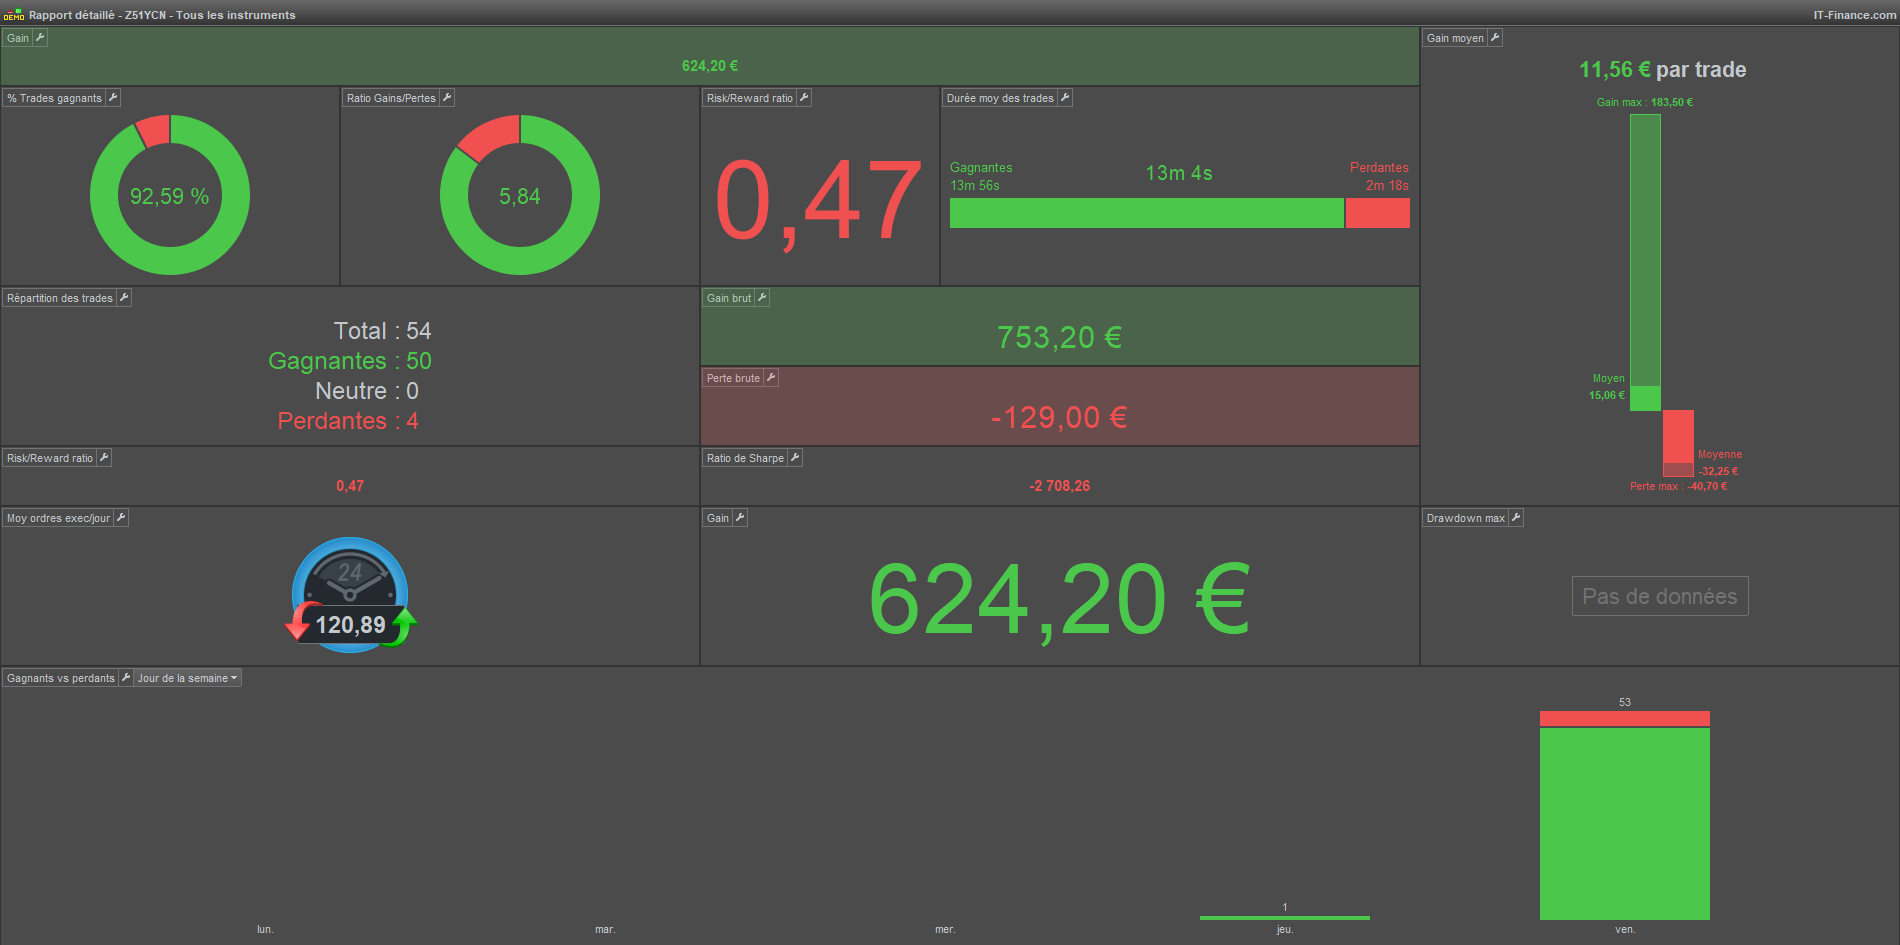Click the orders per day gauge
This screenshot has width=1900, height=945.
pos(350,595)
